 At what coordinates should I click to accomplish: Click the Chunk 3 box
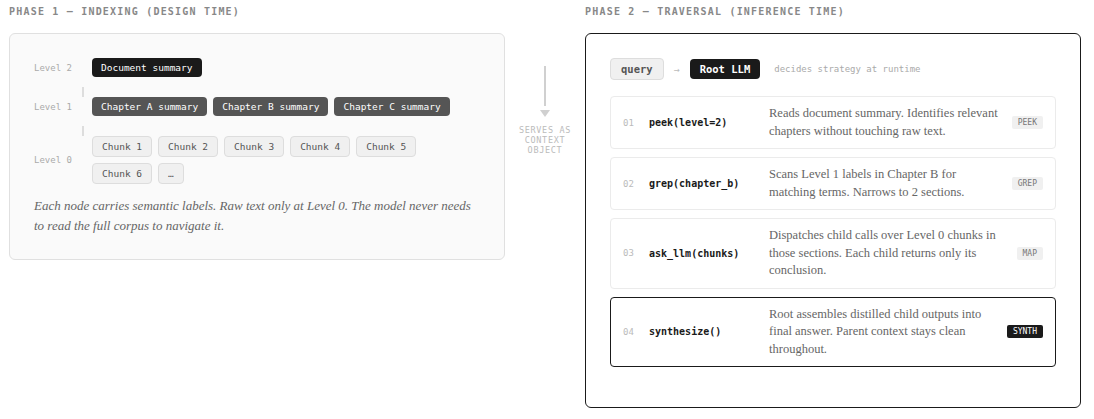click(254, 147)
